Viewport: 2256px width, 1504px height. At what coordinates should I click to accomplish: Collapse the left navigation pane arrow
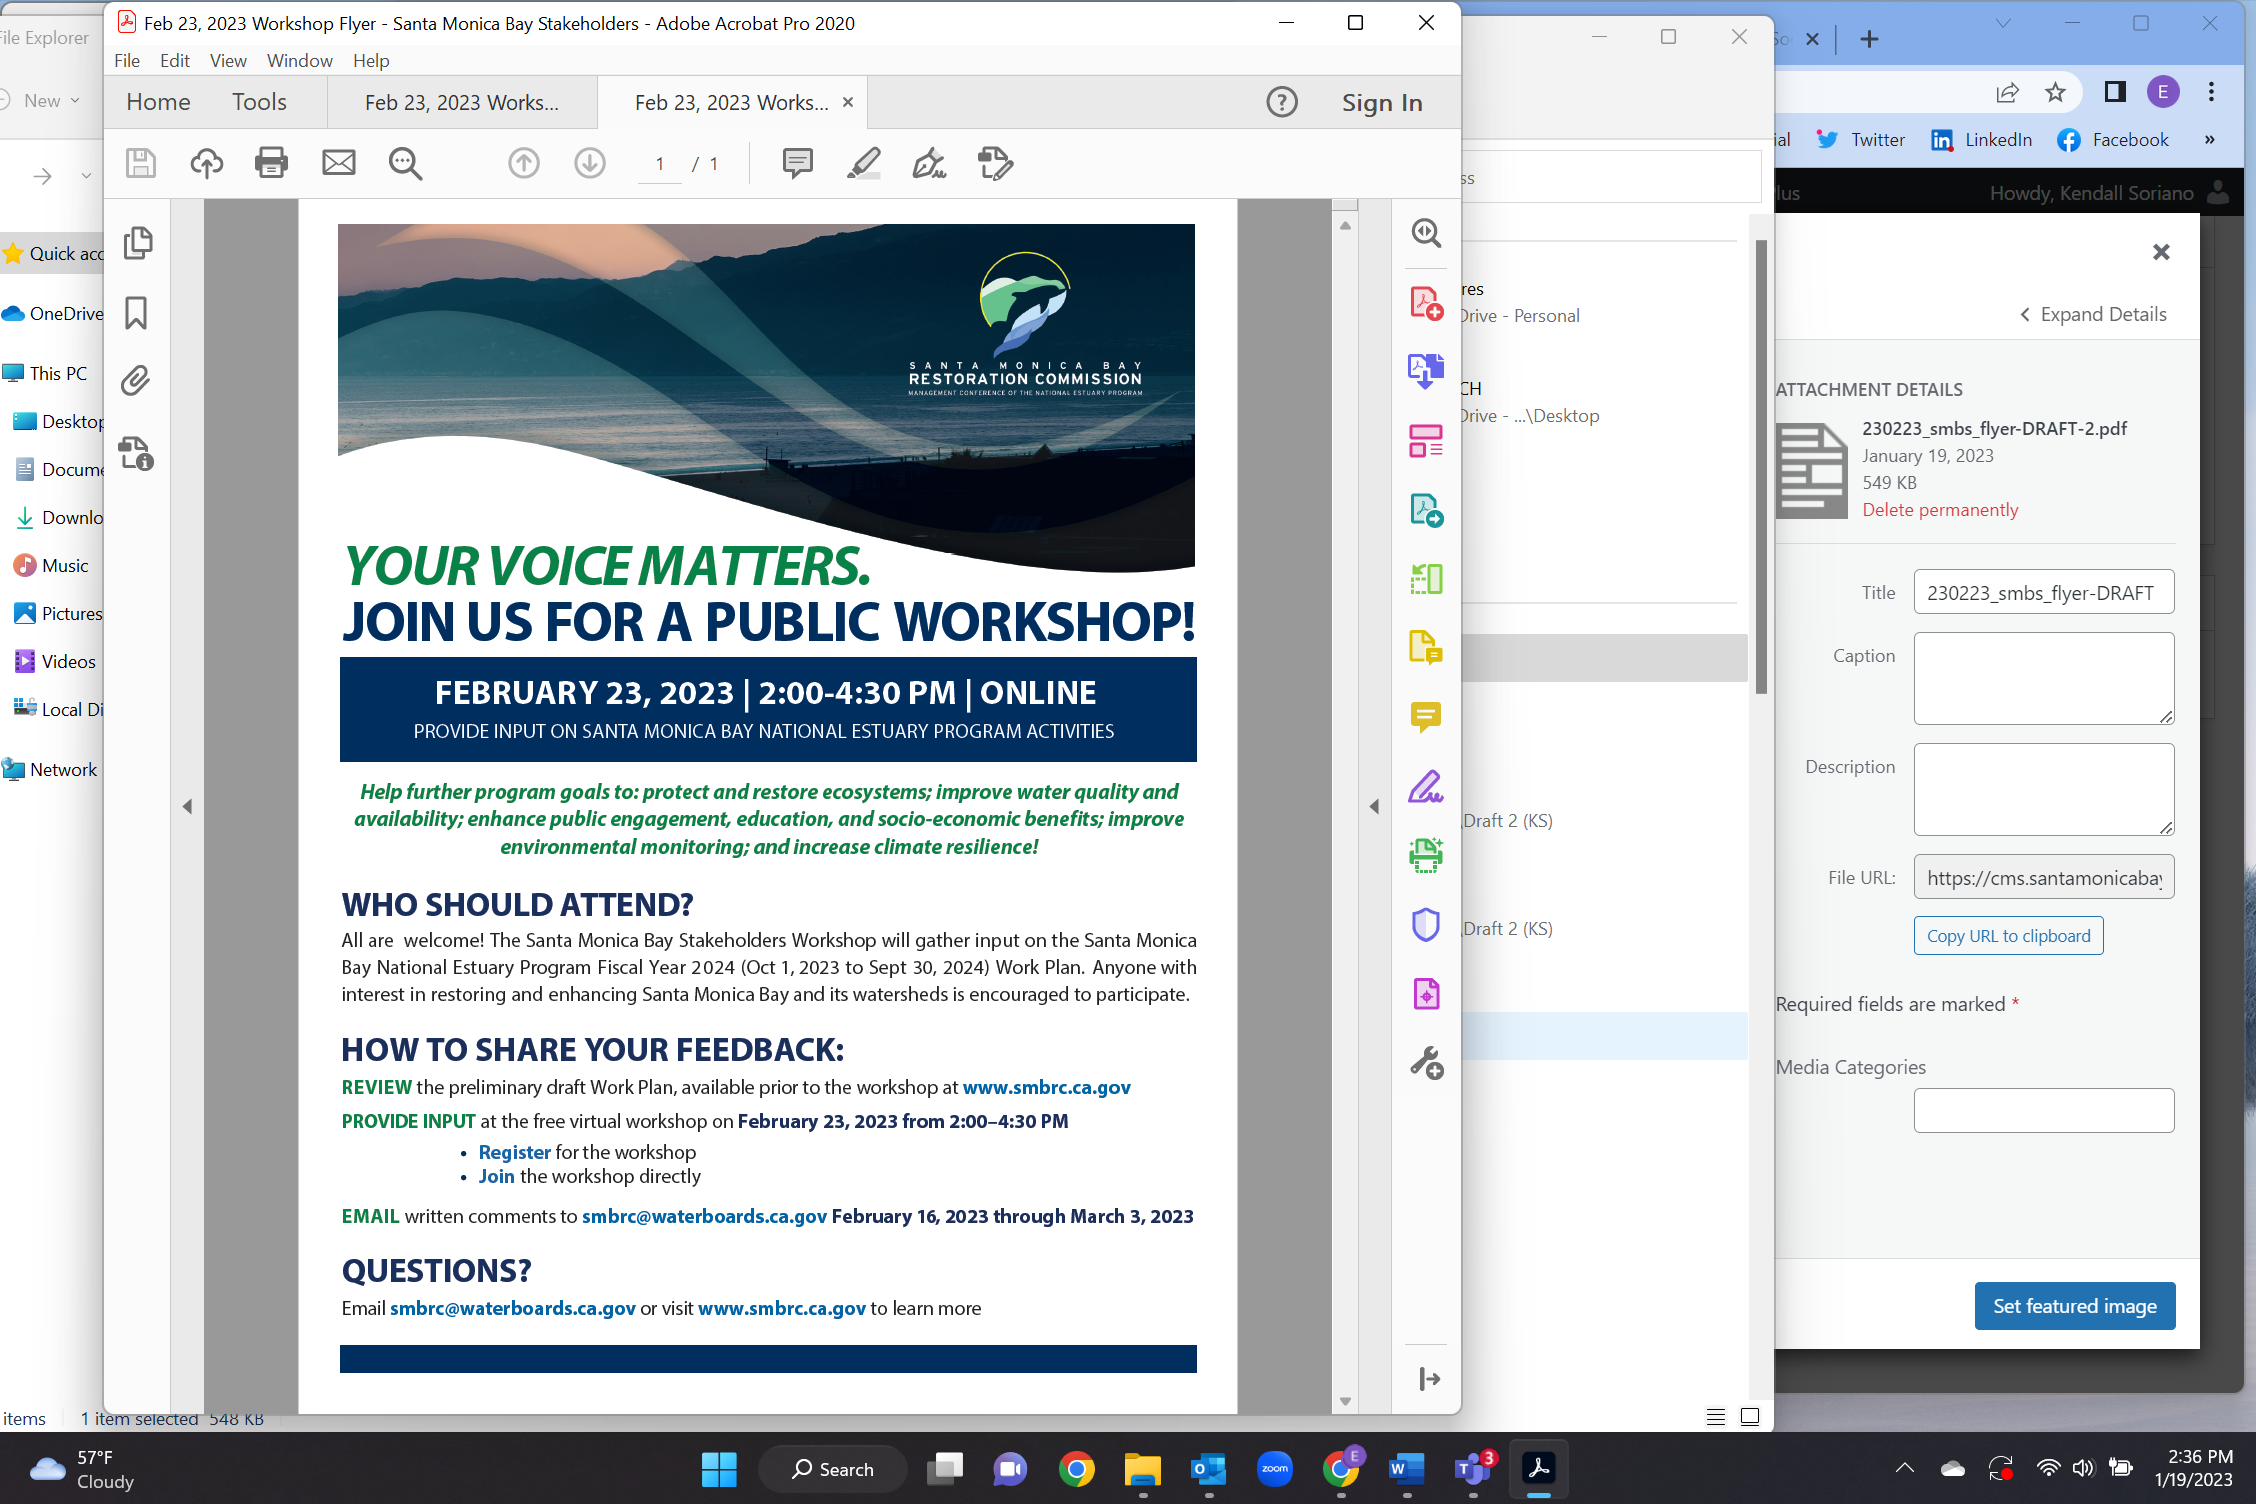point(187,806)
